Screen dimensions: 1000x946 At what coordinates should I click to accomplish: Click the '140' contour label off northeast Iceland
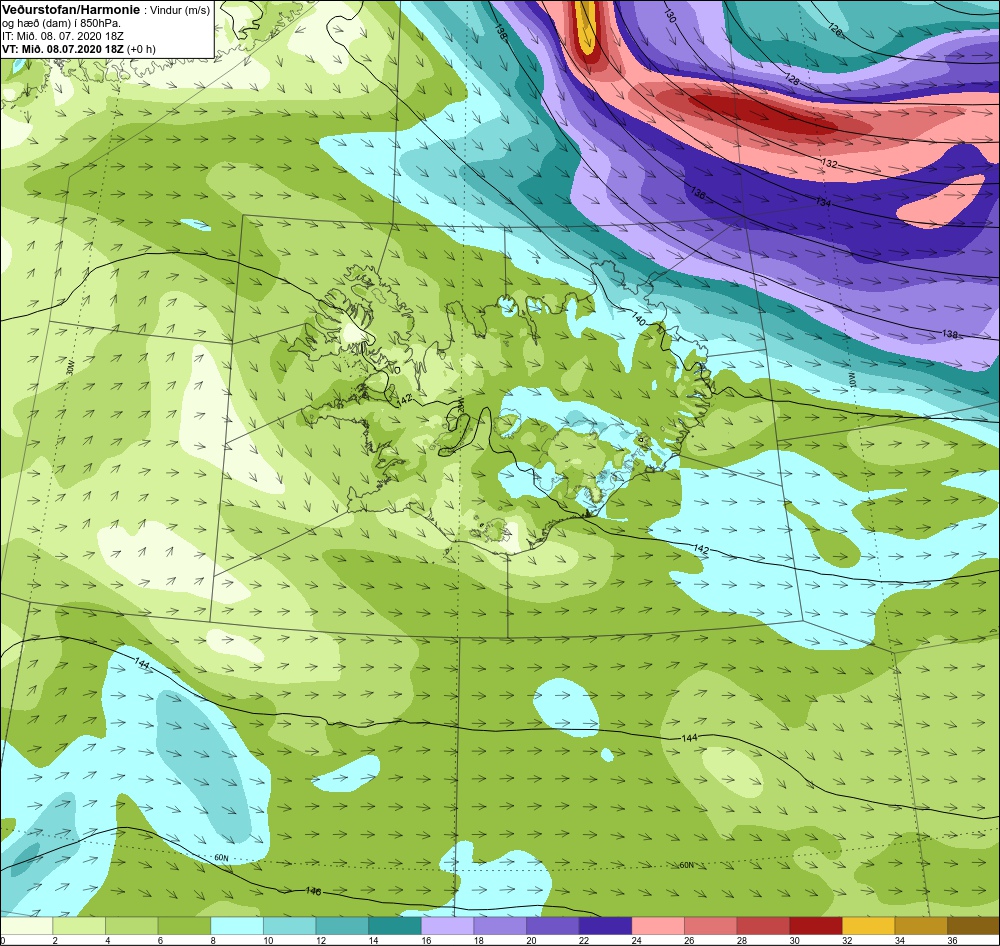click(x=638, y=317)
